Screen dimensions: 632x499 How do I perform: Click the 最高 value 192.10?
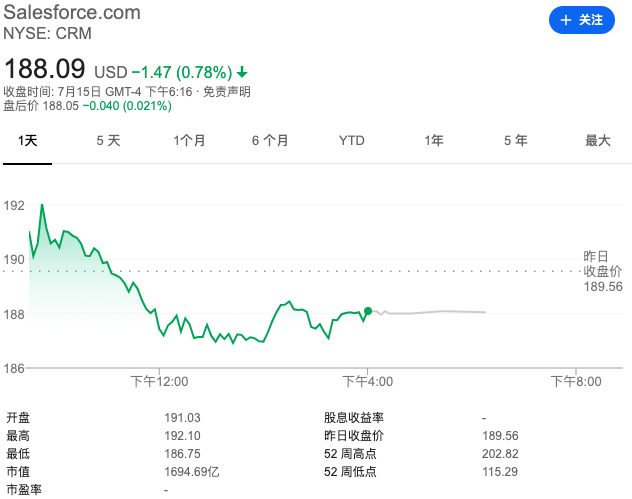pyautogui.click(x=182, y=436)
